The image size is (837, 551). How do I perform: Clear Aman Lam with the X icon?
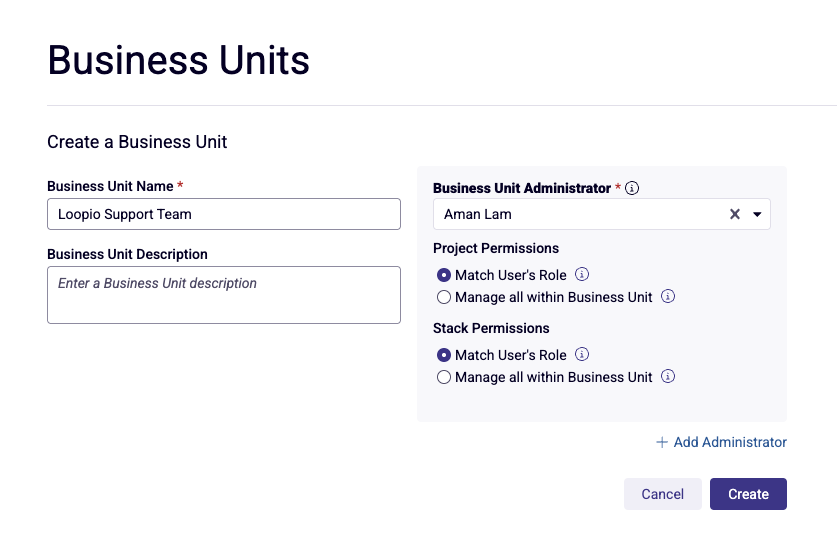735,214
